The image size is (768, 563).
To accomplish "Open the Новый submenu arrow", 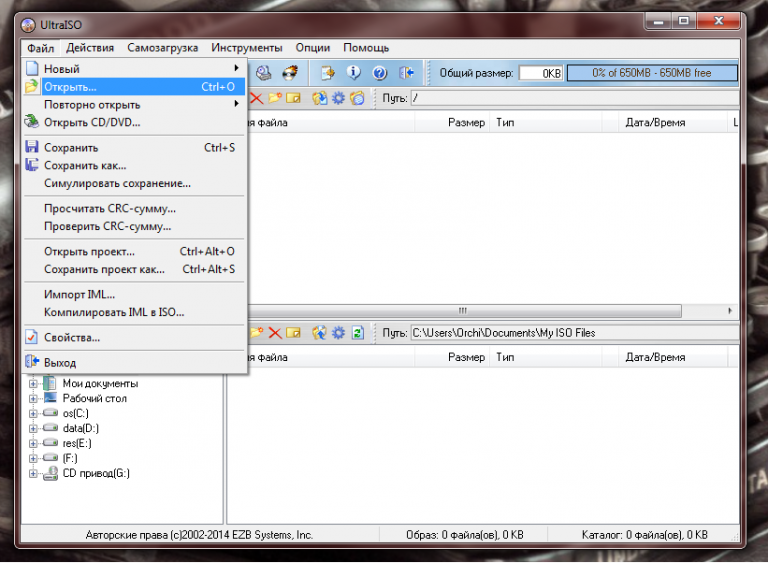I will tap(237, 68).
